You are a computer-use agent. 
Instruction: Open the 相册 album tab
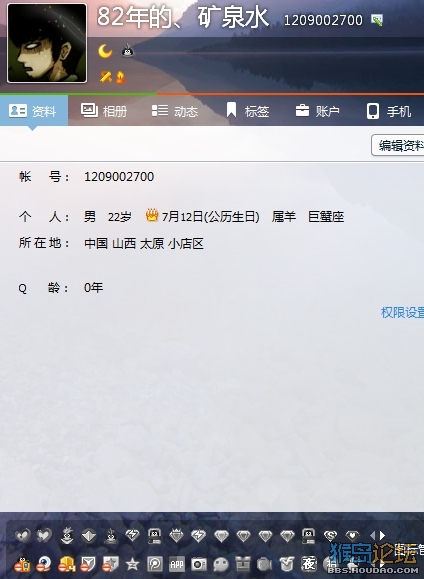pos(104,111)
